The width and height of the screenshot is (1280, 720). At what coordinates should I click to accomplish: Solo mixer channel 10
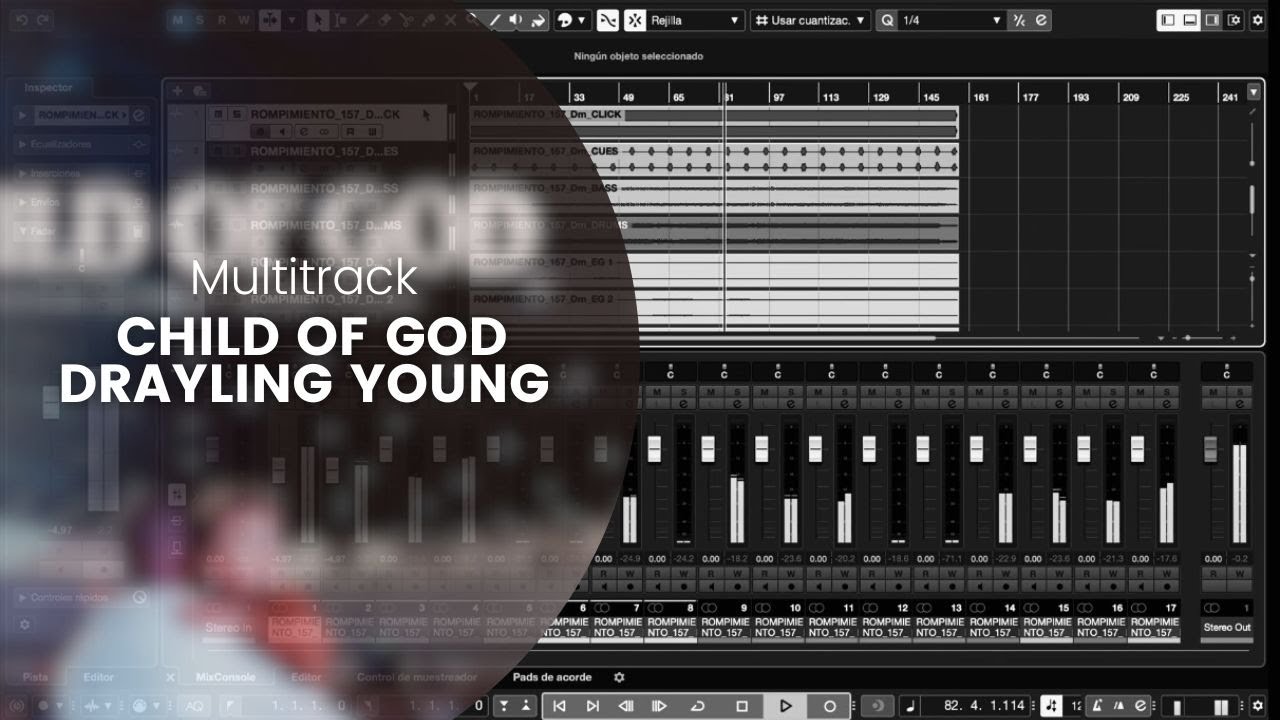pos(791,391)
